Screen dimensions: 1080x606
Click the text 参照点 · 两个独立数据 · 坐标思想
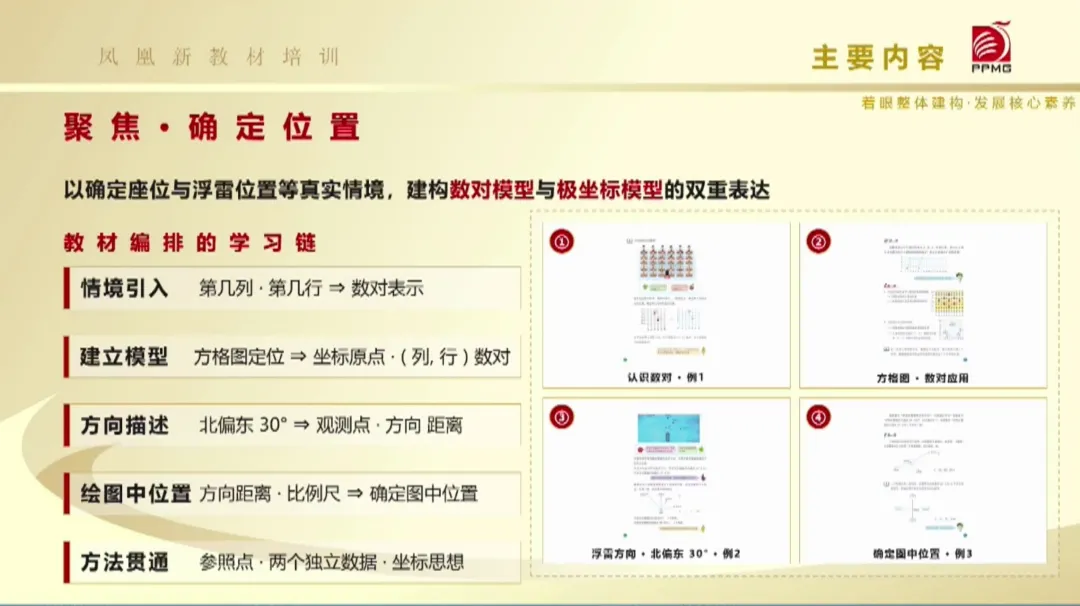(331, 562)
